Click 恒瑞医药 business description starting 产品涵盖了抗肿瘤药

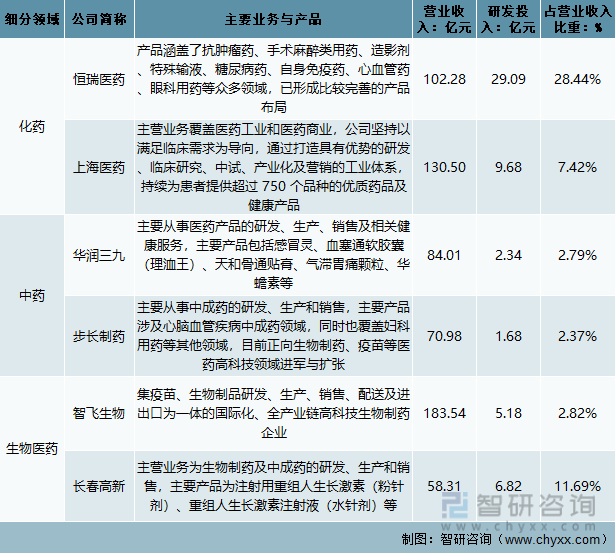(x=273, y=79)
